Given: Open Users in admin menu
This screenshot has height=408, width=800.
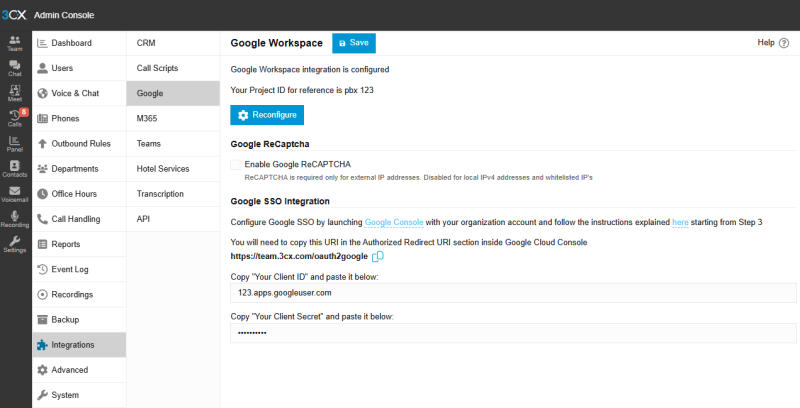Looking at the screenshot, I should pos(79,68).
